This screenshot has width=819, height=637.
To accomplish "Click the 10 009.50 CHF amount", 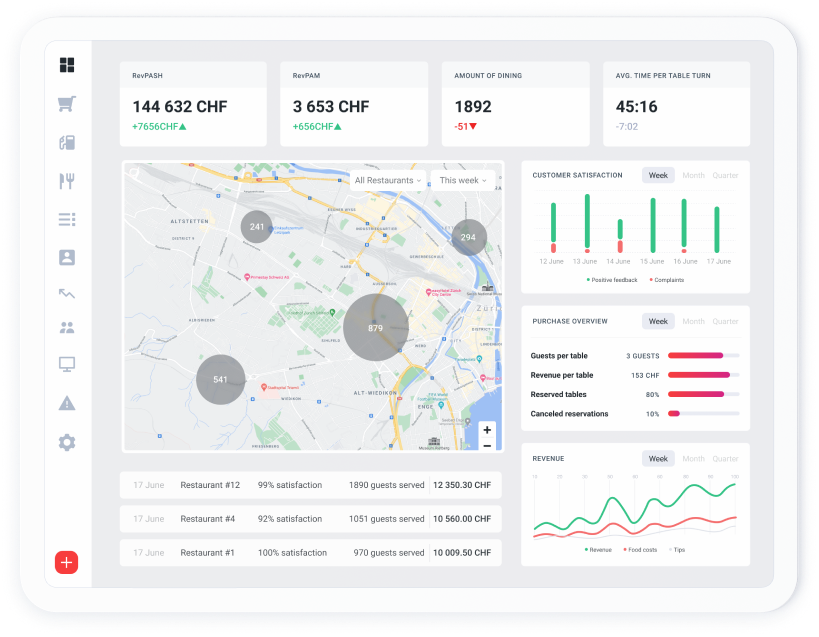I will click(462, 553).
